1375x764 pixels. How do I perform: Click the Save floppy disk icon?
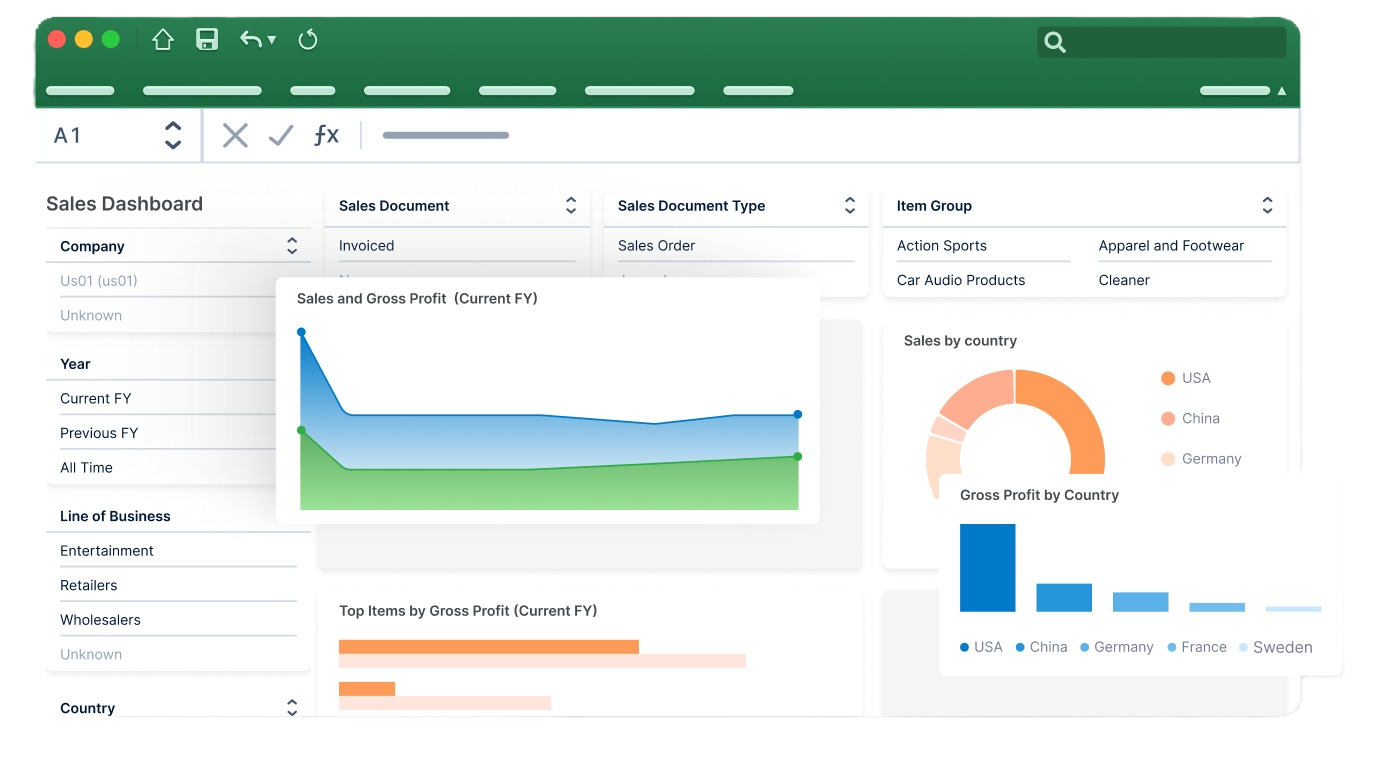pyautogui.click(x=207, y=40)
